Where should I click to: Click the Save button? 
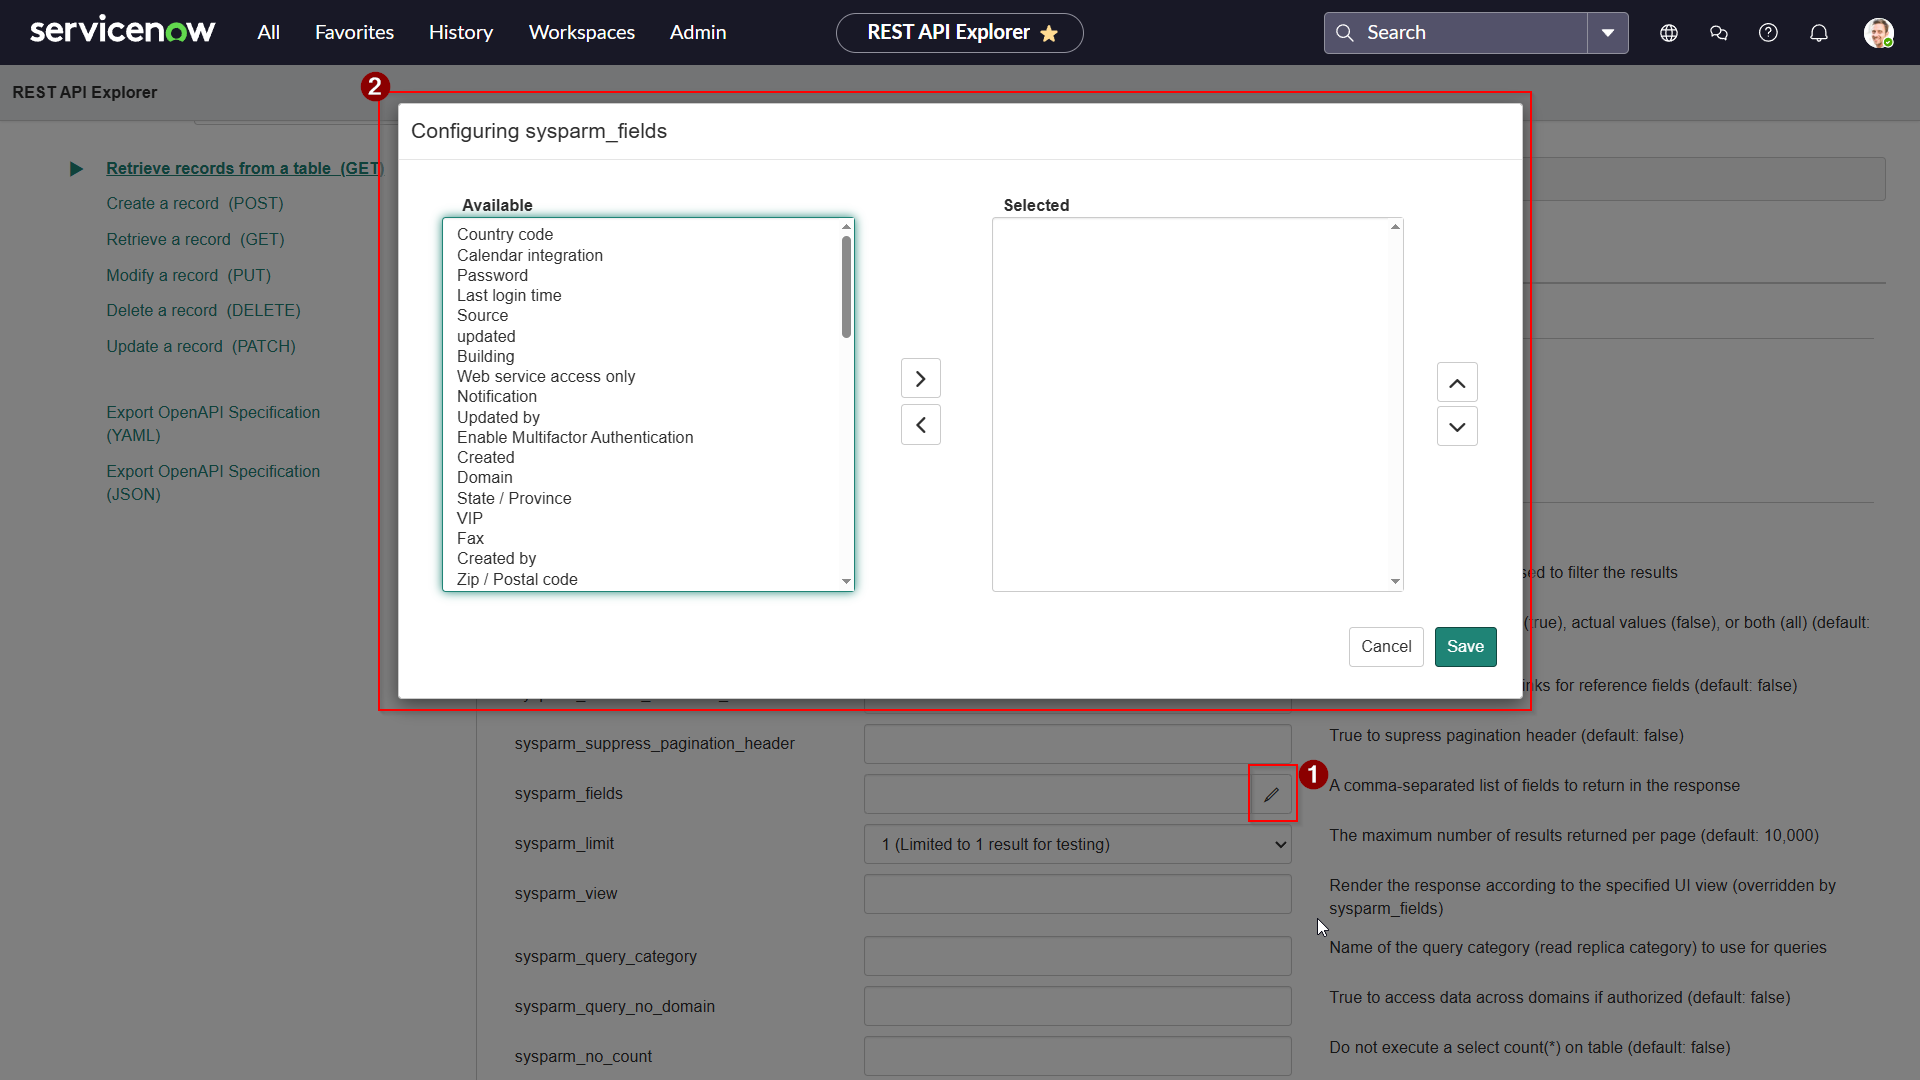click(1464, 647)
